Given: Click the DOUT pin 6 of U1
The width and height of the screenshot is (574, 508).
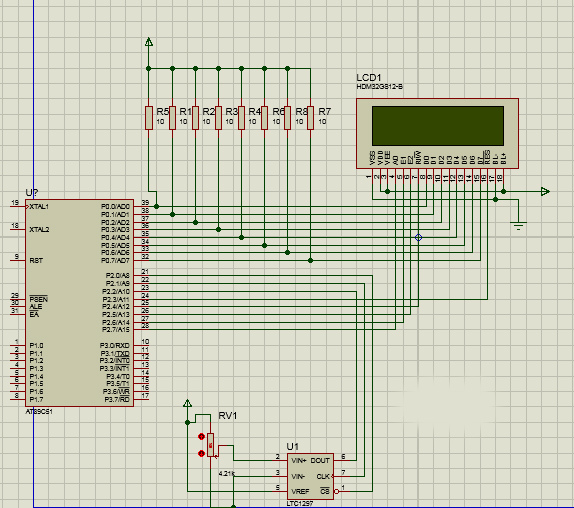Looking at the screenshot, I should pos(341,460).
